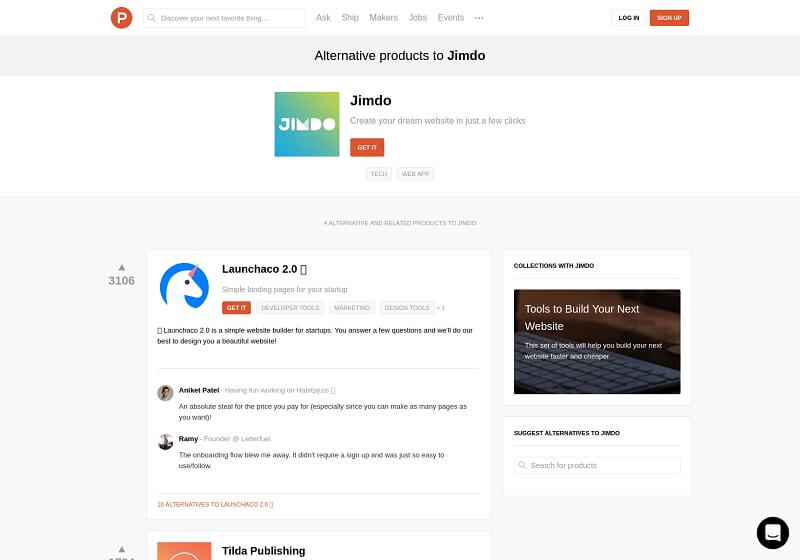Open Ramy's avatar
Image resolution: width=800 pixels, height=560 pixels.
point(165,441)
